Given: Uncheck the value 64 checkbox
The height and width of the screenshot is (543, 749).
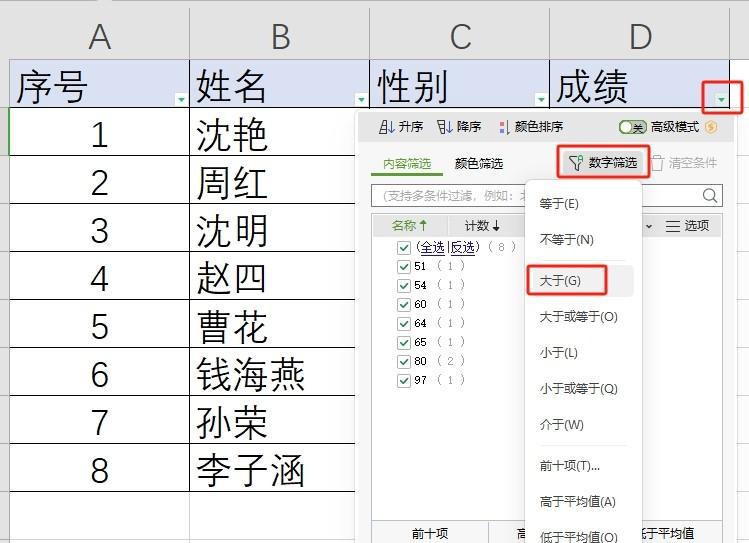Looking at the screenshot, I should tap(404, 323).
